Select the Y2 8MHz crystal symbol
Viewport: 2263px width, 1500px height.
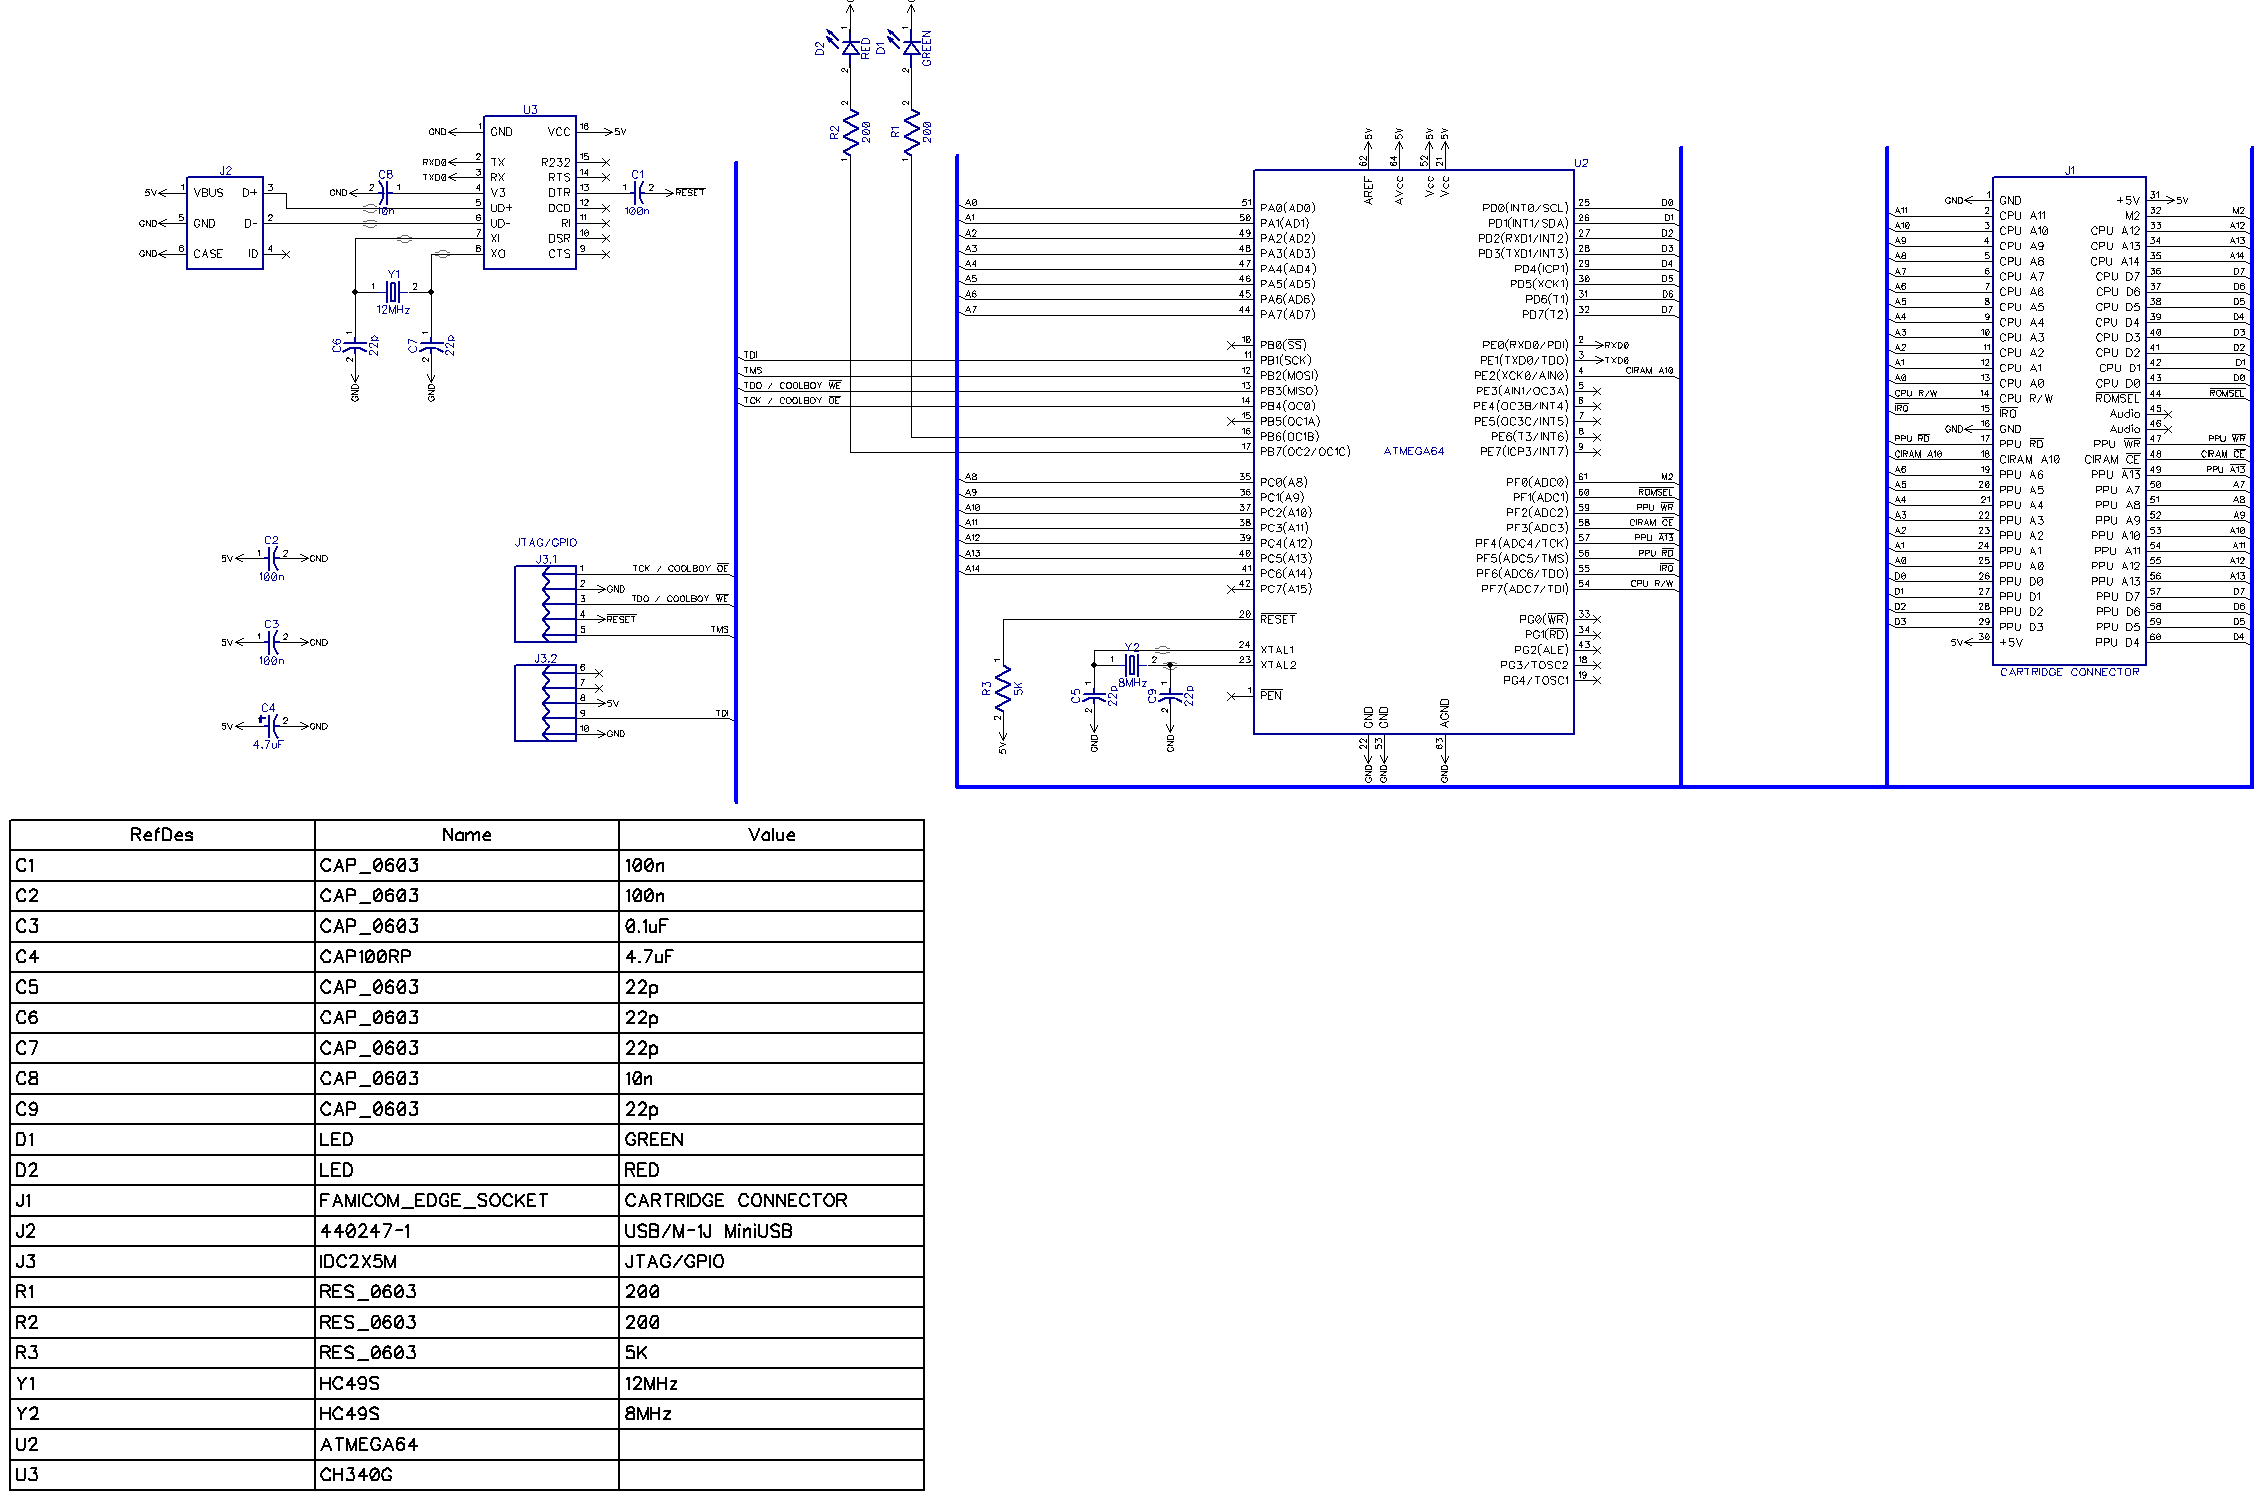click(1132, 664)
